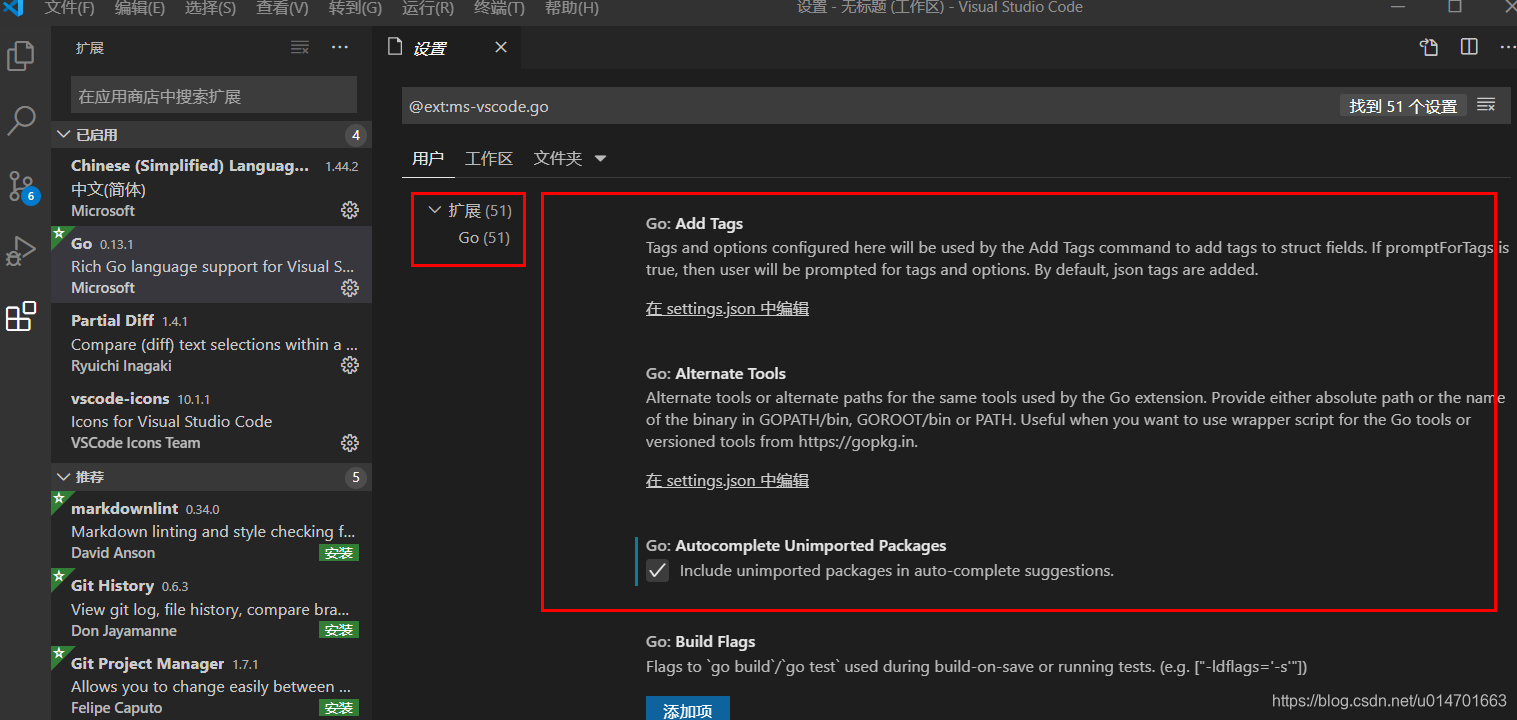Viewport: 1517px width, 720px height.
Task: Install the Git History extension
Action: (339, 630)
